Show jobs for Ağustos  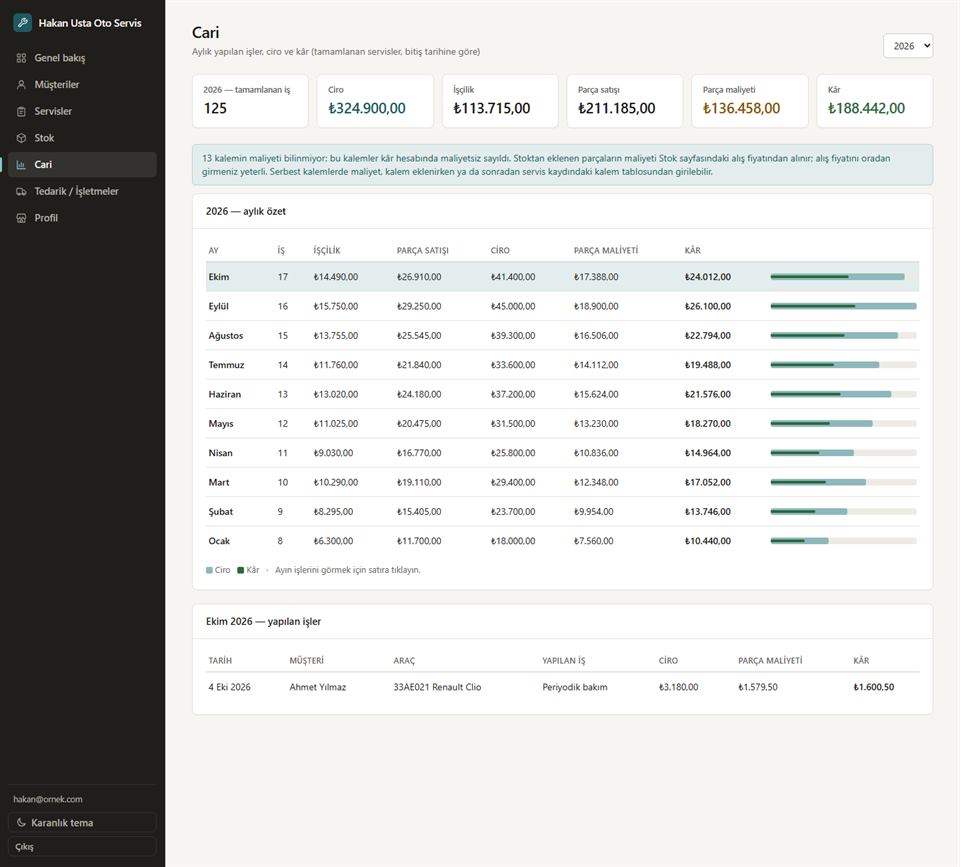(x=563, y=336)
